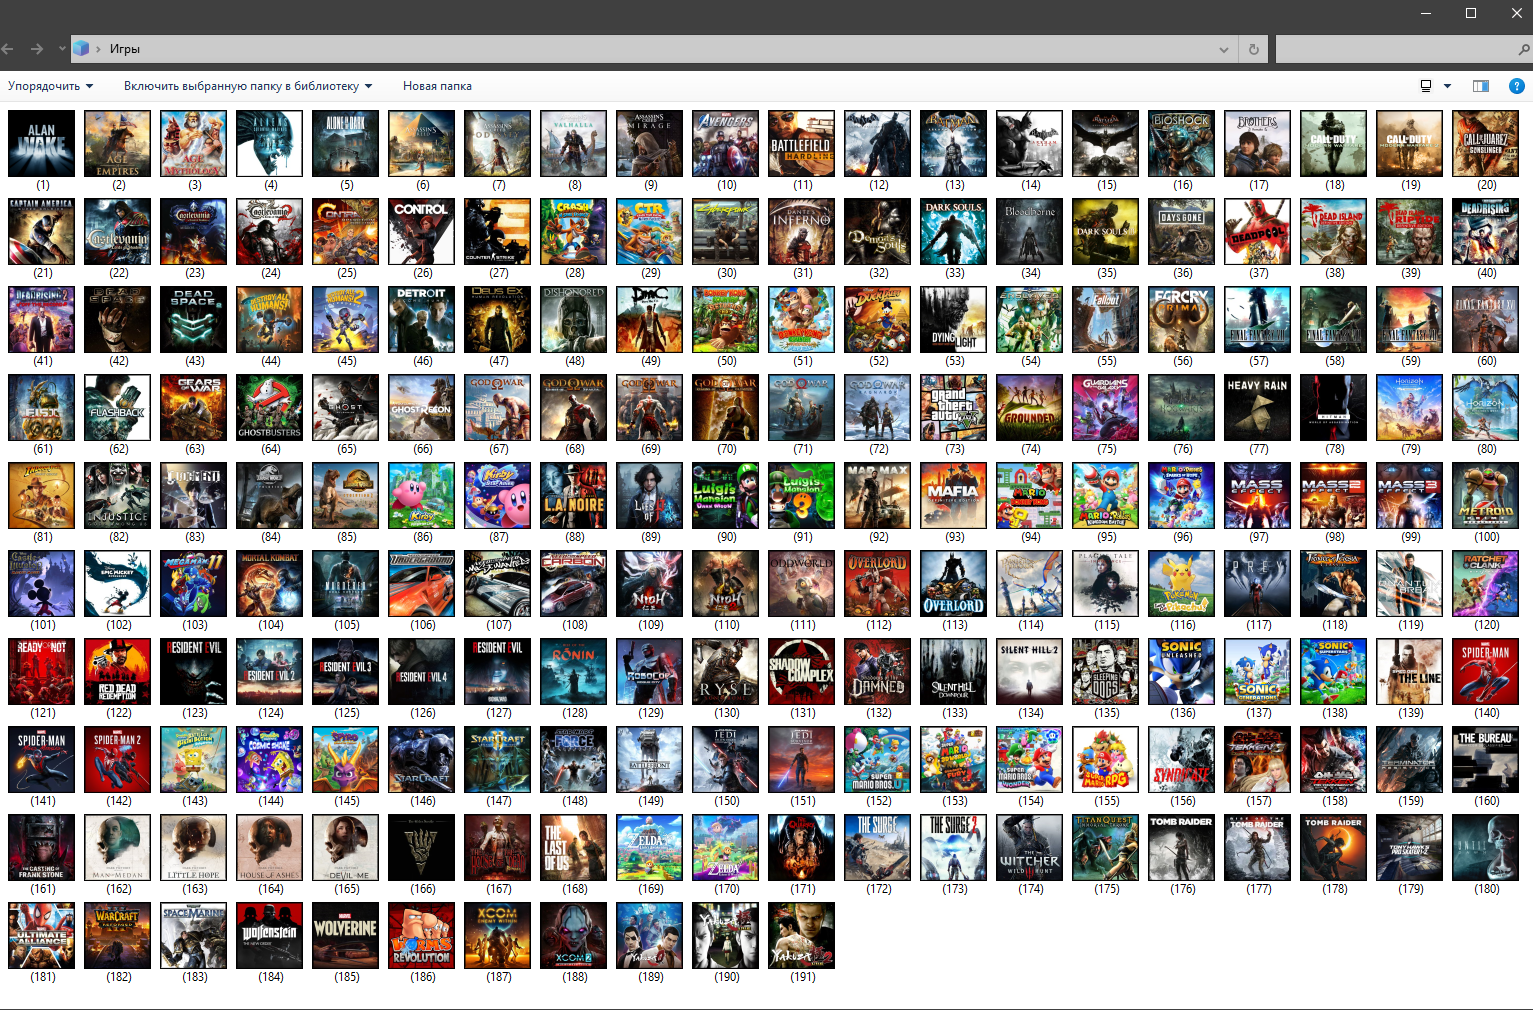Select Avengers cover thumbnail (10)
This screenshot has height=1010, width=1533.
click(726, 144)
